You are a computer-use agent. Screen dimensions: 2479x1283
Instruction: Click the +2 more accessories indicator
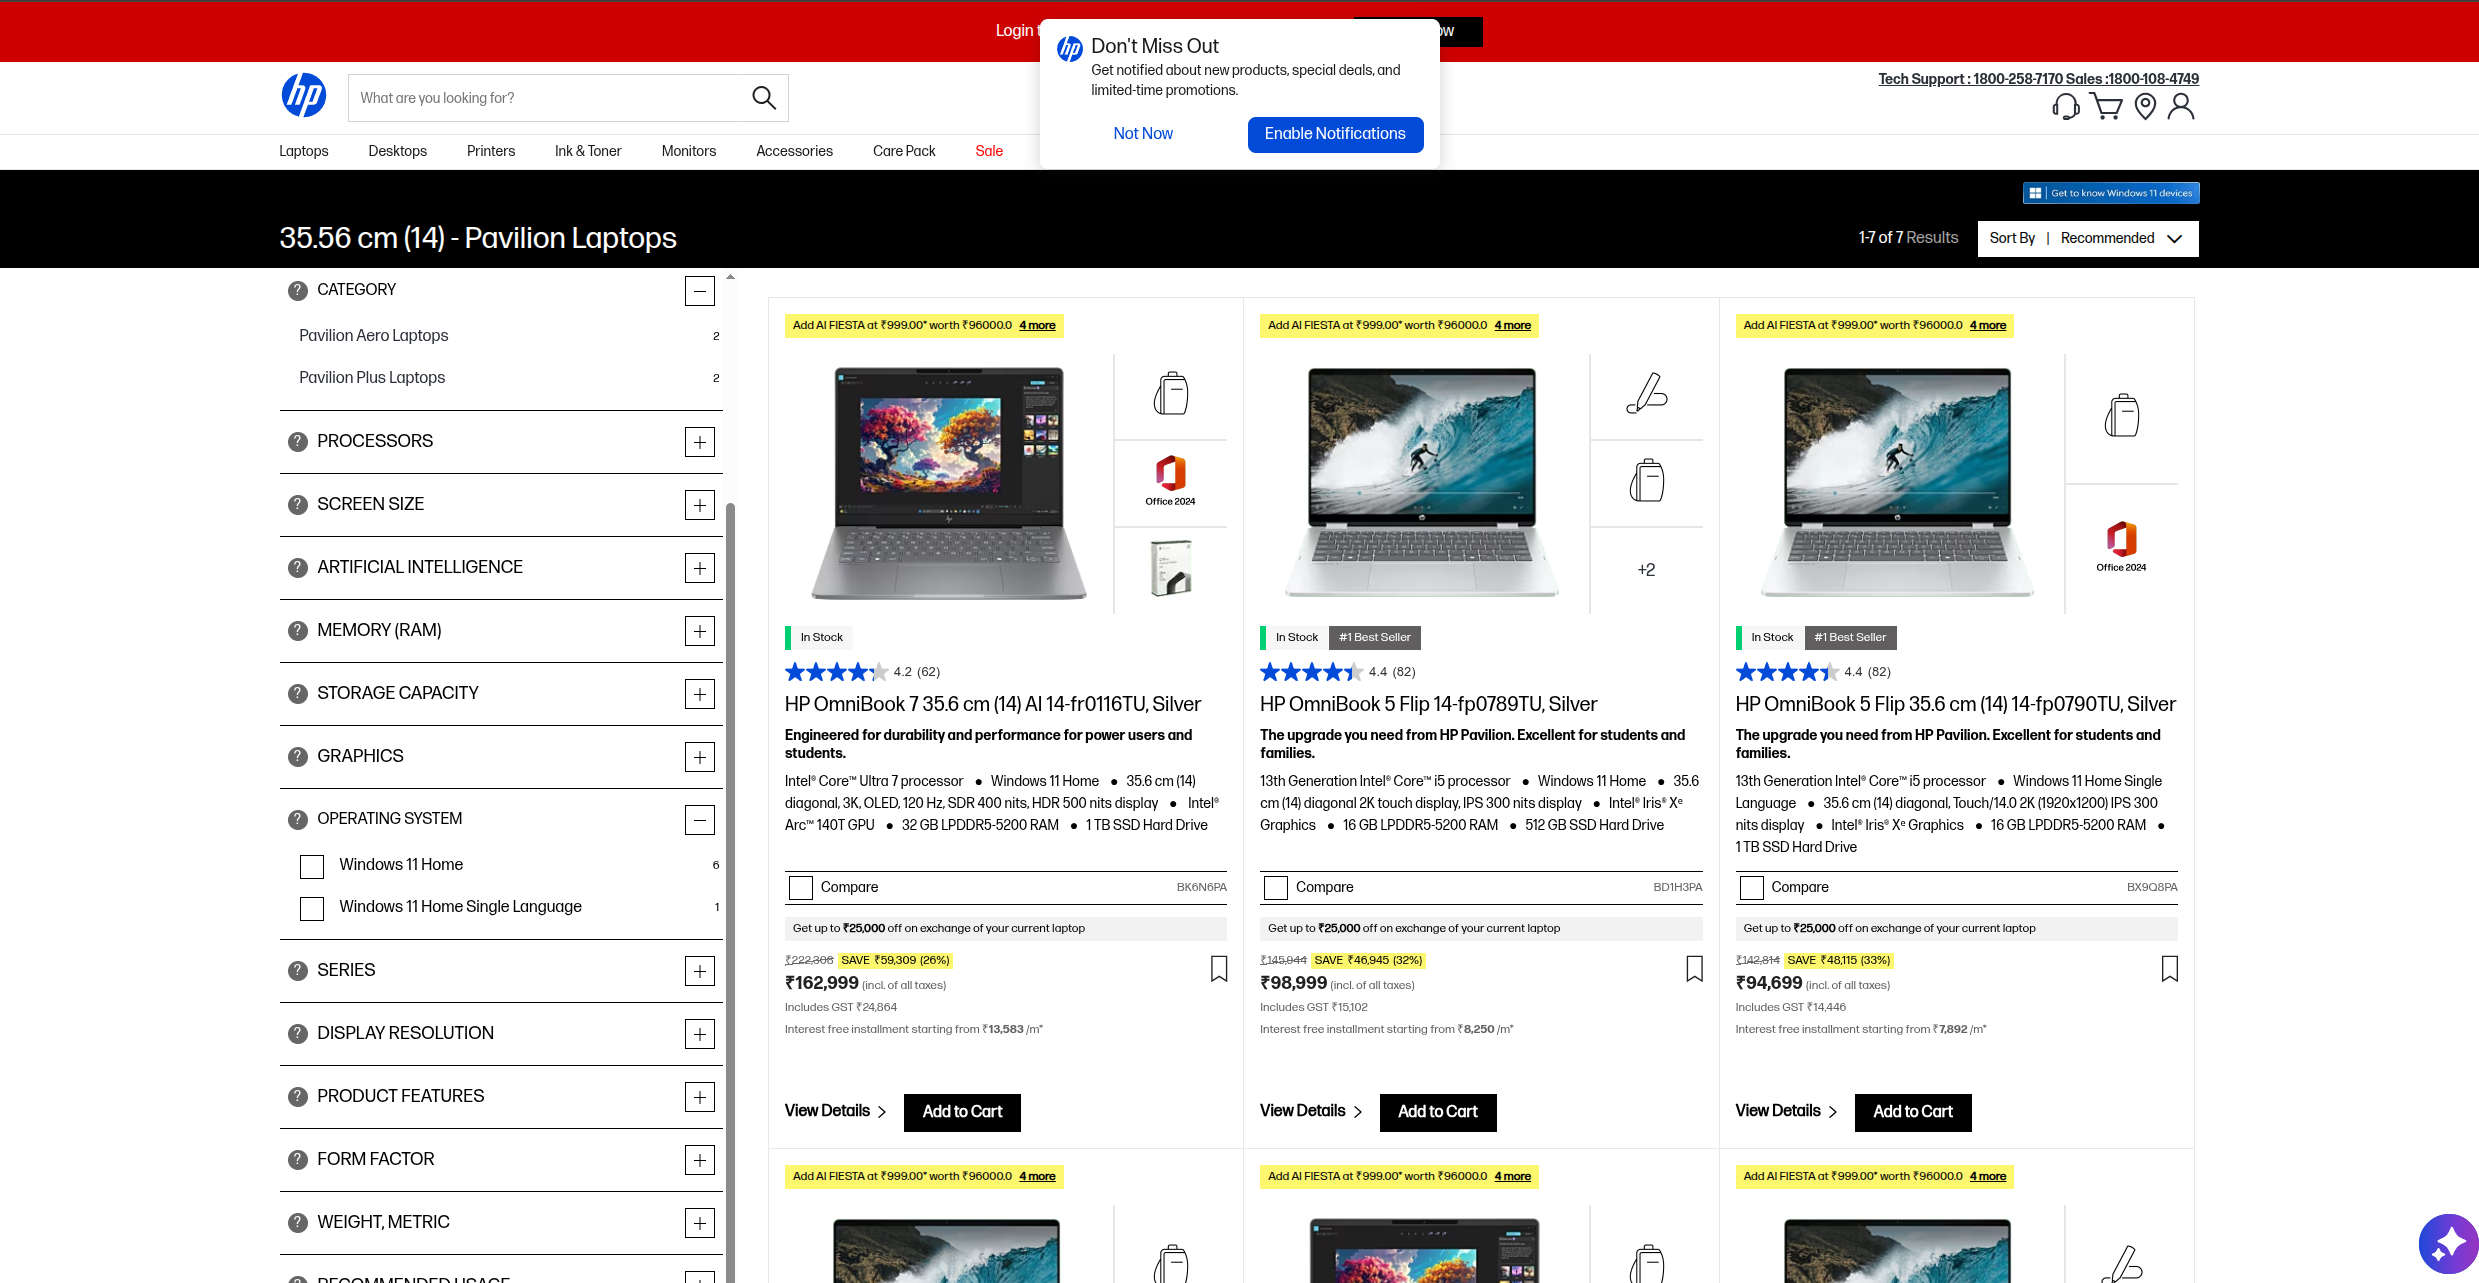coord(1646,569)
